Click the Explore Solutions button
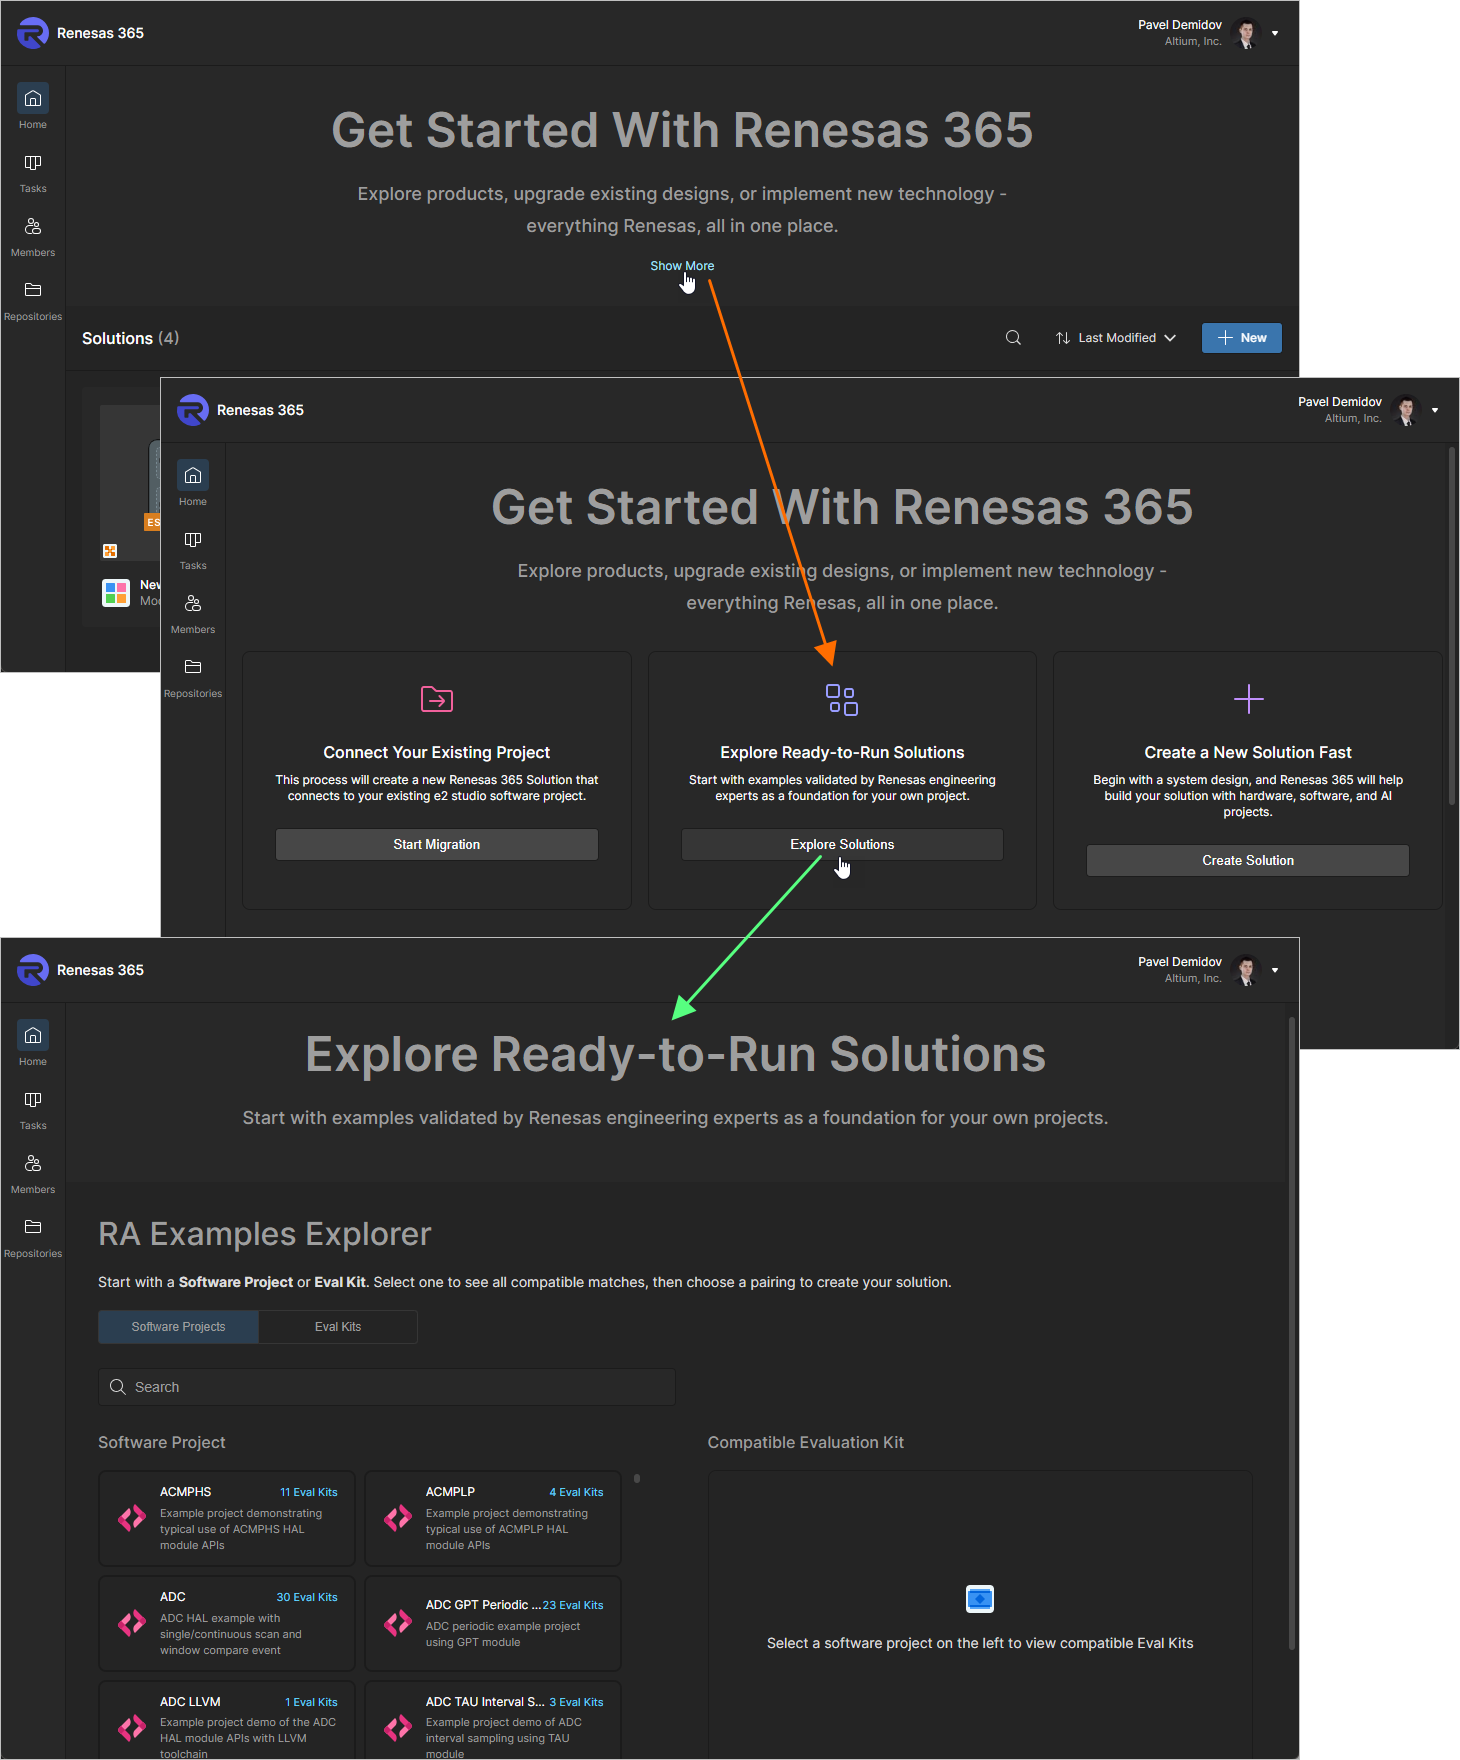The width and height of the screenshot is (1460, 1760). point(842,845)
